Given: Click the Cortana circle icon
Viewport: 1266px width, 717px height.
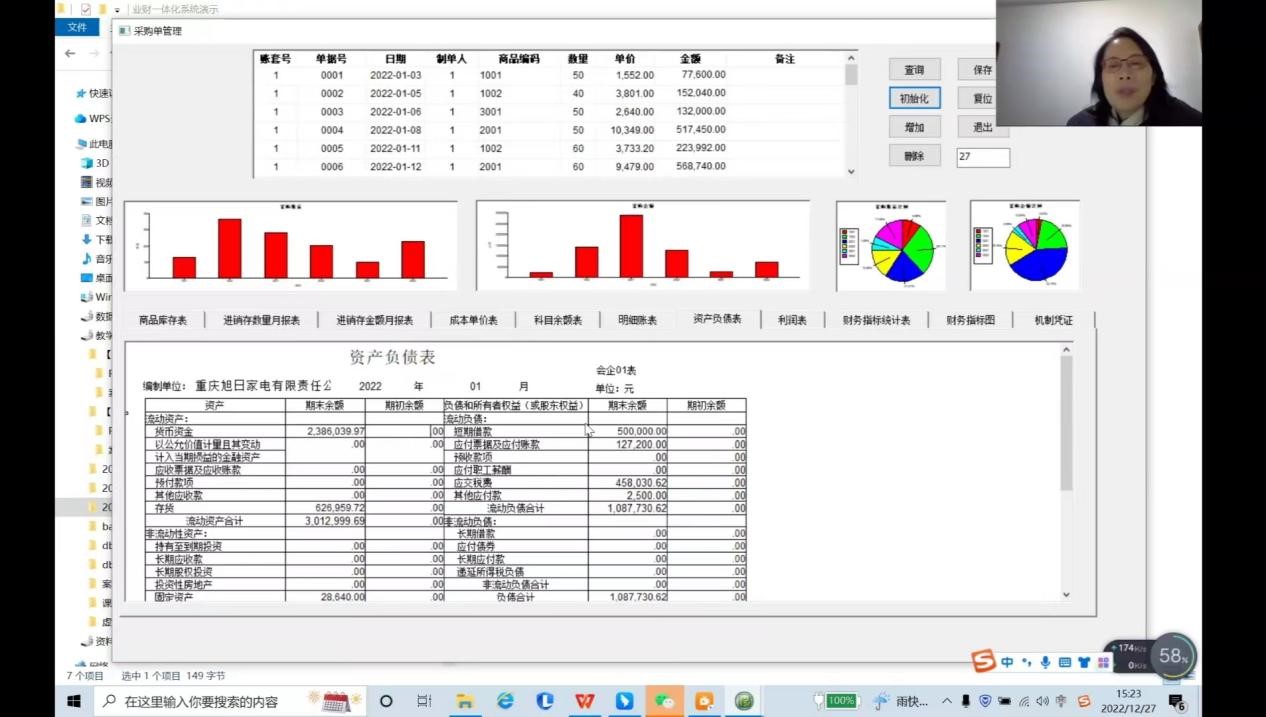Looking at the screenshot, I should pos(386,701).
